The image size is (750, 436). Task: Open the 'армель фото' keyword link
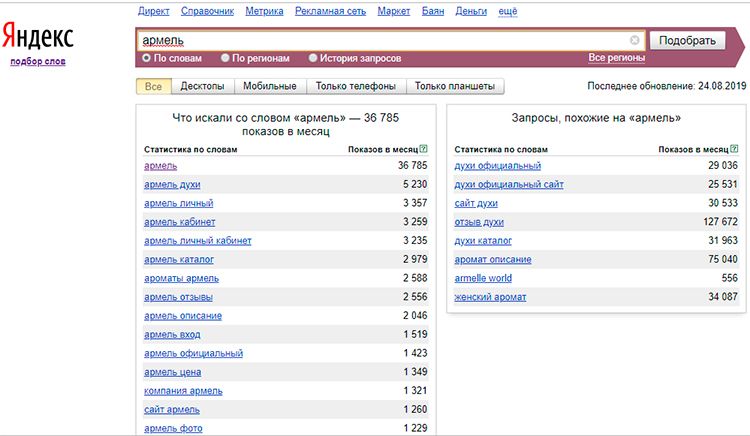tap(173, 428)
